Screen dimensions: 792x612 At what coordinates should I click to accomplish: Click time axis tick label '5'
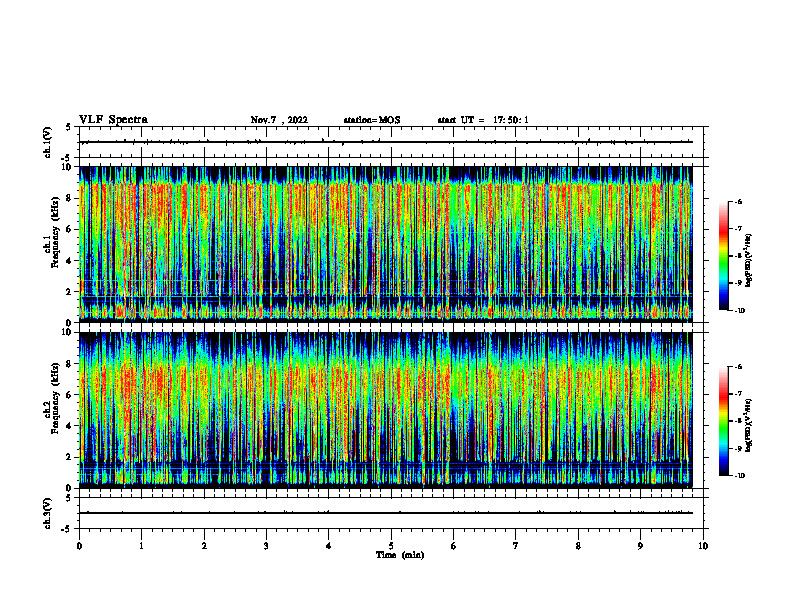391,546
